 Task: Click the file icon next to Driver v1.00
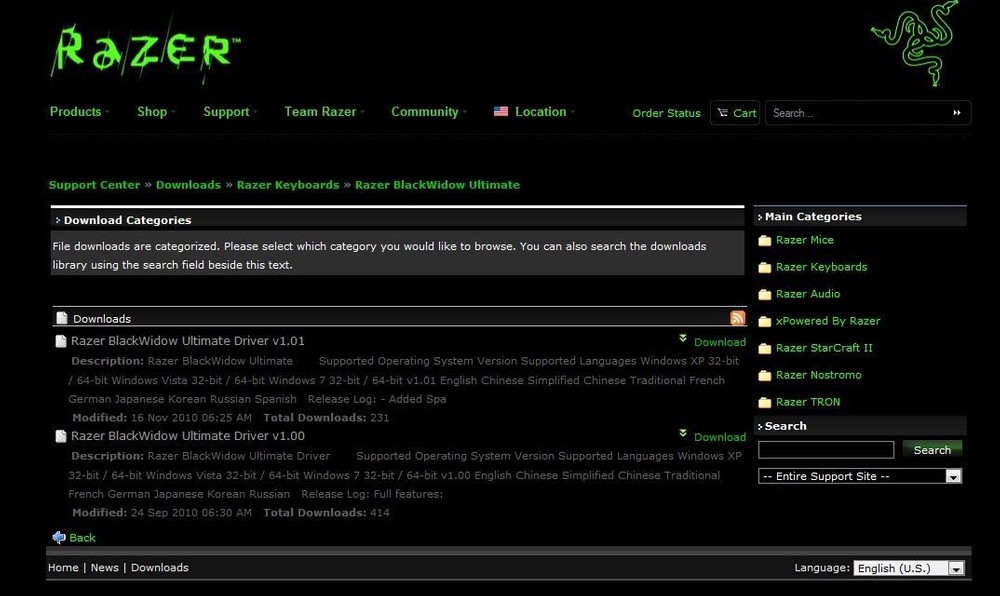coord(61,436)
